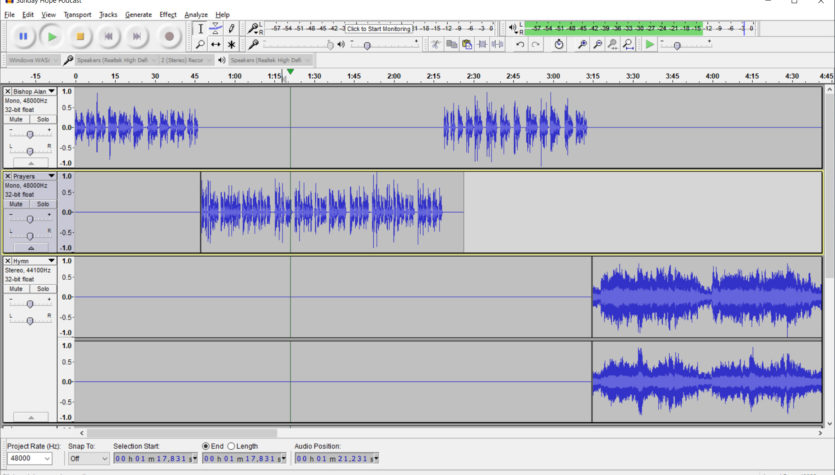Screen dimensions: 835x475
Task: Select the Length radio button
Action: pos(231,446)
